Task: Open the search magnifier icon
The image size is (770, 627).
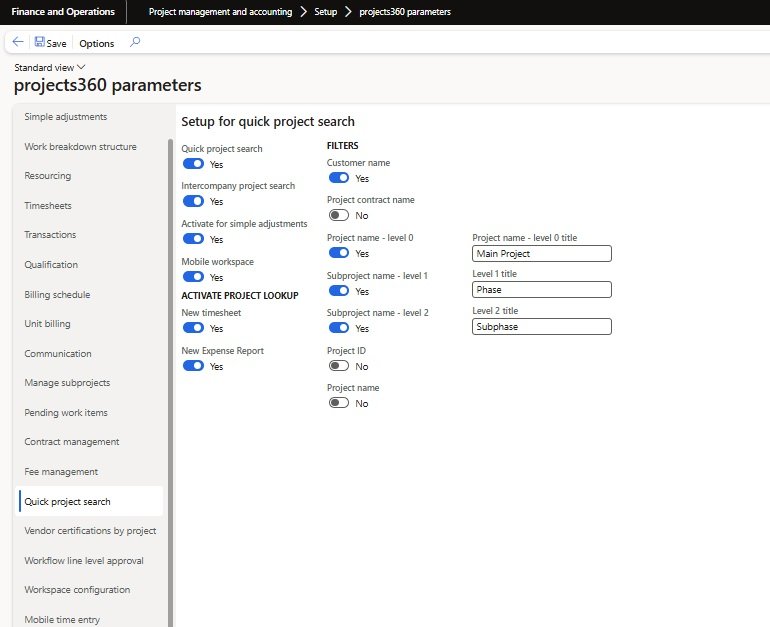Action: [x=136, y=43]
